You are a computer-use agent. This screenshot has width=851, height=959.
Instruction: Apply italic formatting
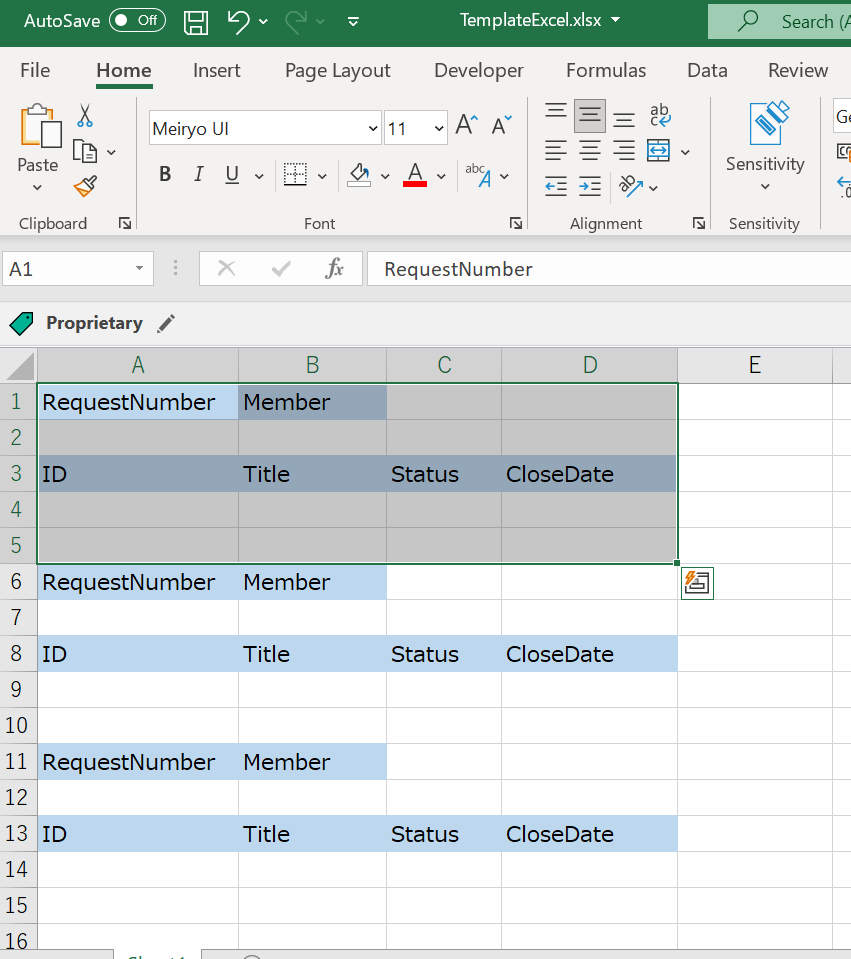tap(198, 174)
